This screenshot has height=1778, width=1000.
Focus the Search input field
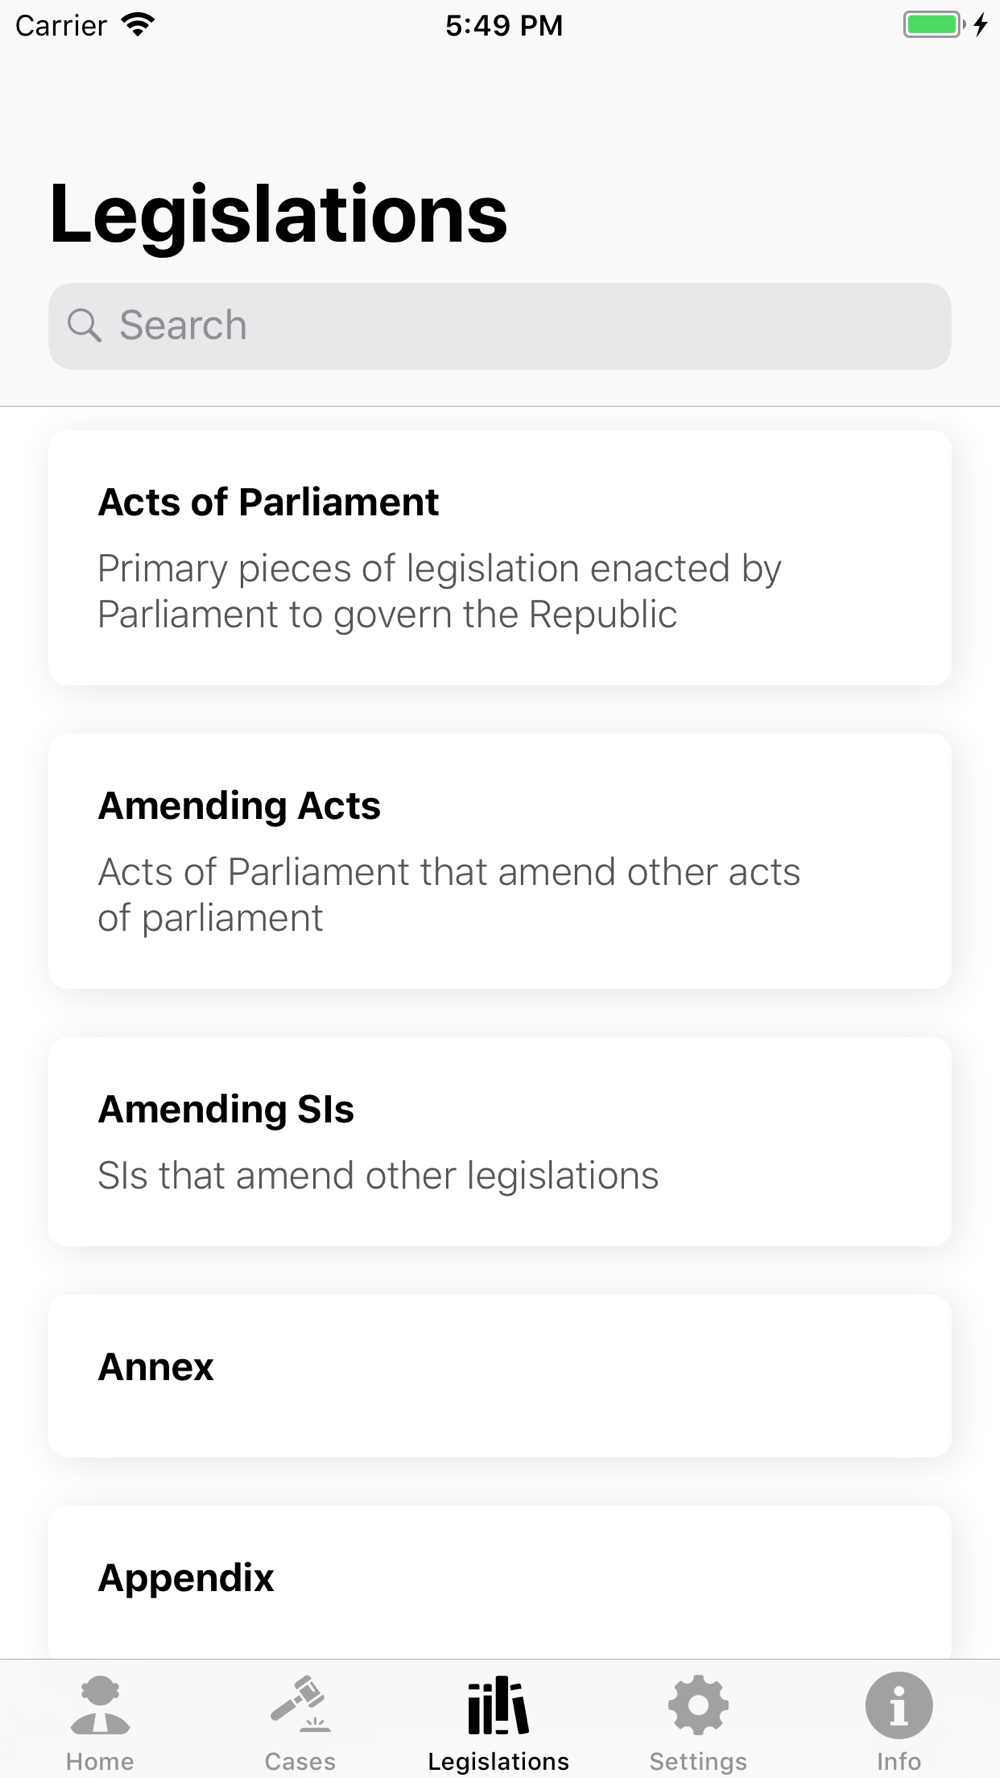[x=520, y=326]
